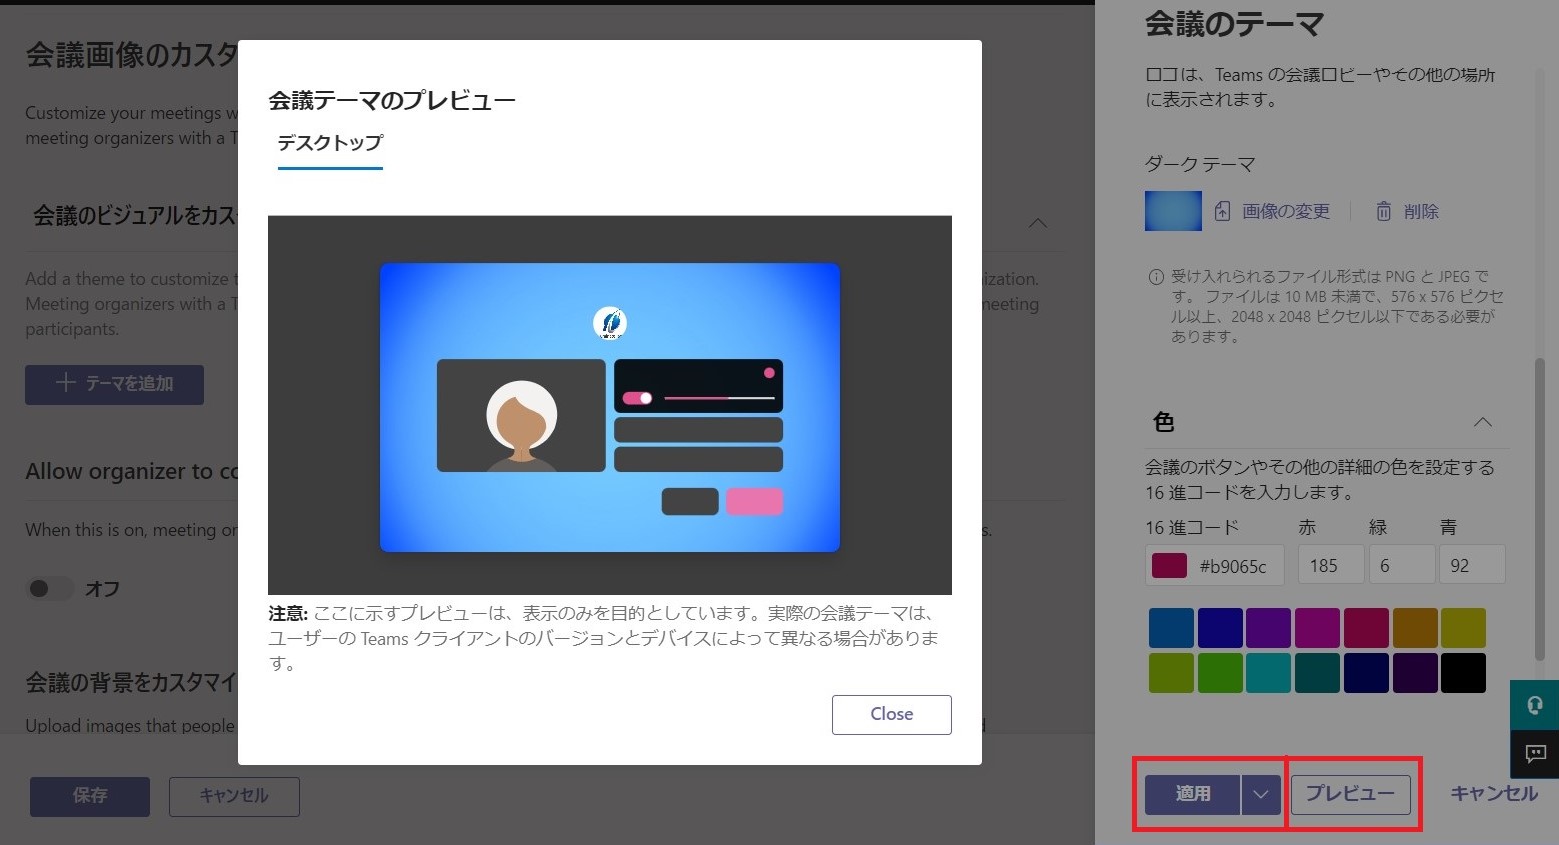Select the brown orange color swatch
This screenshot has width=1559, height=845.
[x=1415, y=628]
